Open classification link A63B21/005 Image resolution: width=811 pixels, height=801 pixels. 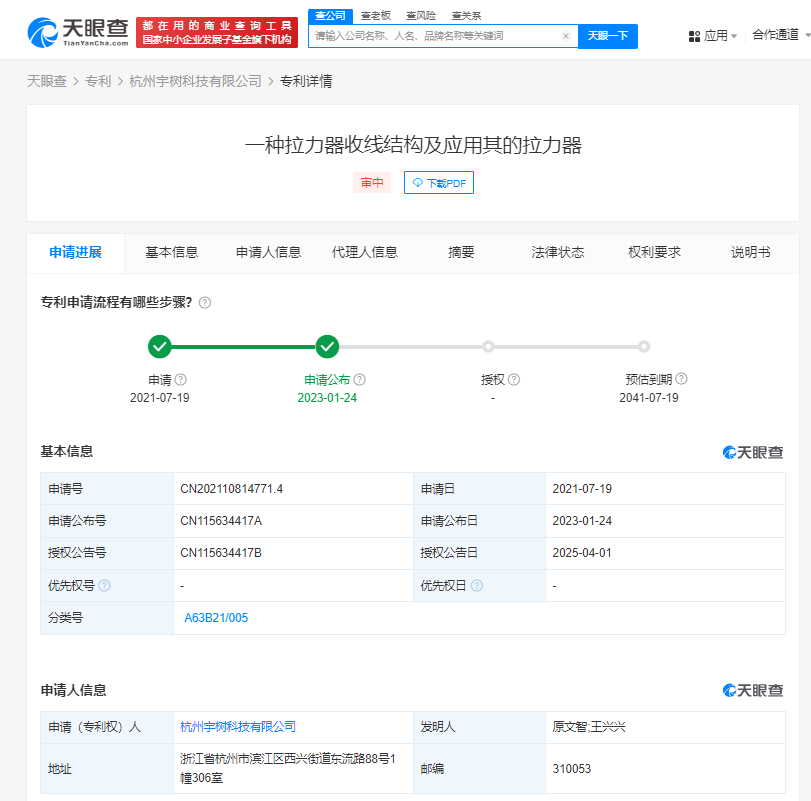tap(216, 617)
